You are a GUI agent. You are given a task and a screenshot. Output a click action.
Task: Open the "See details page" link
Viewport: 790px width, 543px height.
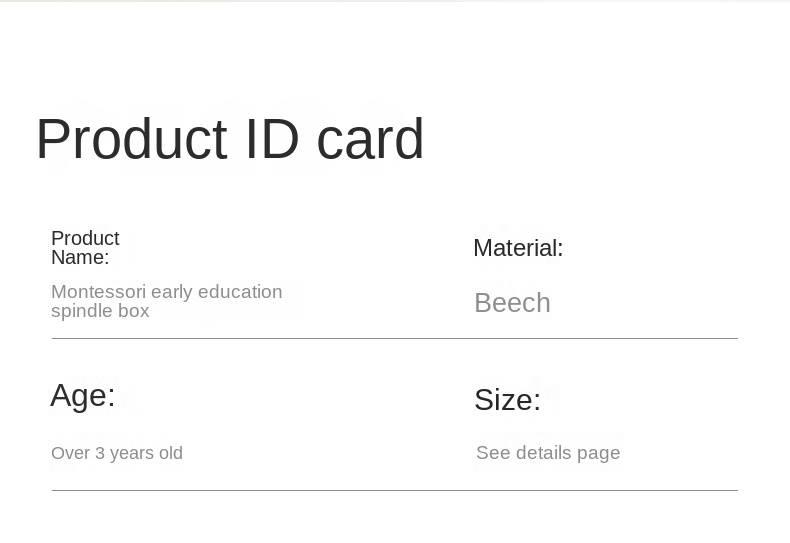point(548,452)
